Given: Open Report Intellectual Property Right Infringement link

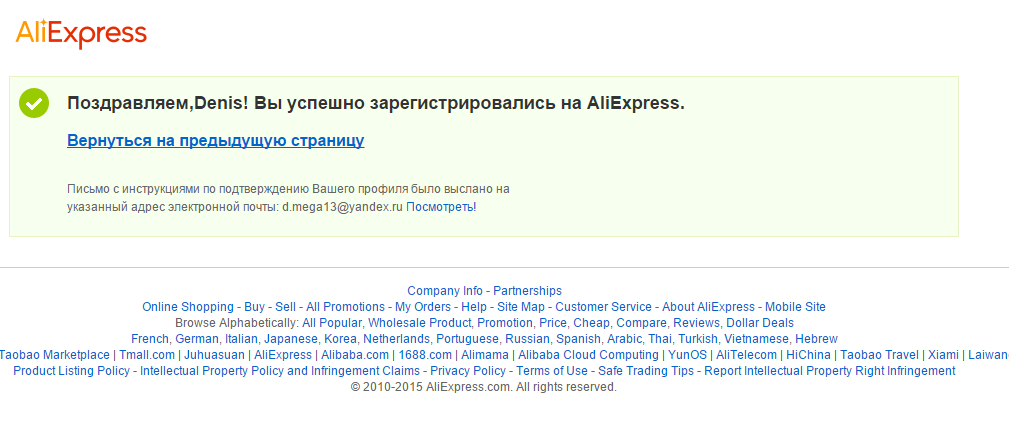Looking at the screenshot, I should click(830, 371).
